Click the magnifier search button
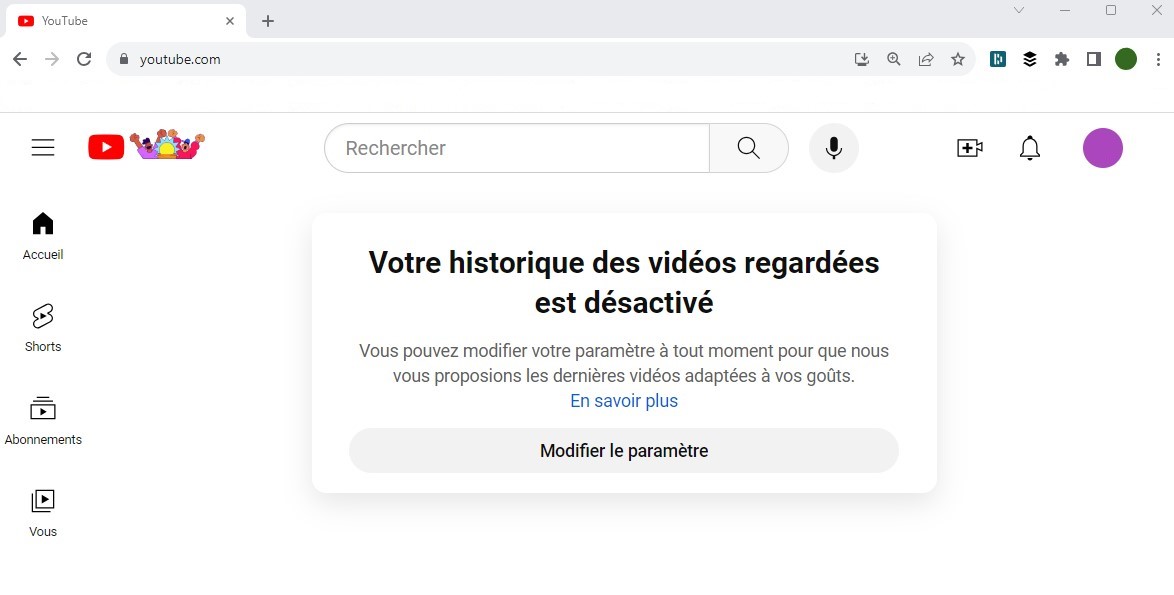 point(749,148)
